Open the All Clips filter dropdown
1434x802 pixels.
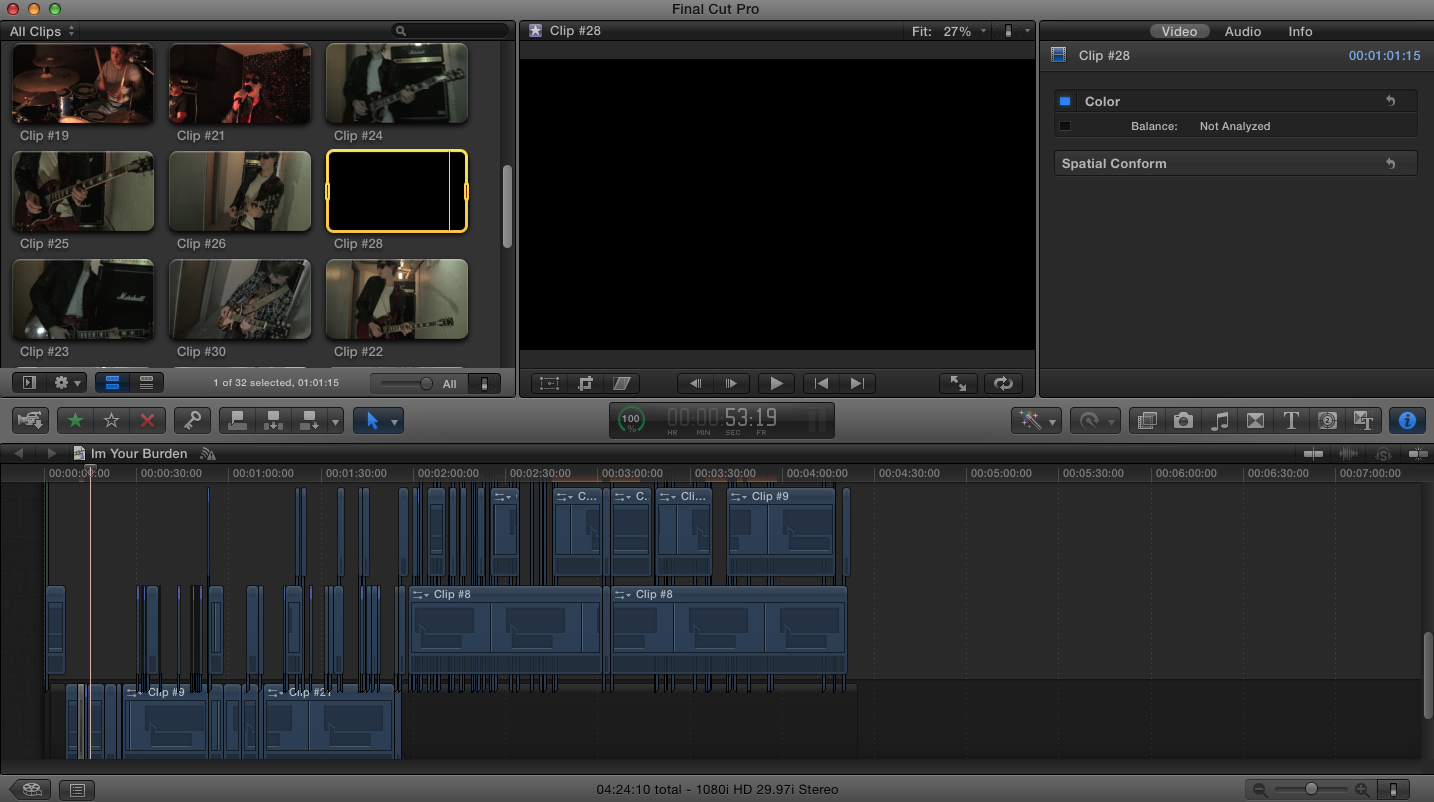point(42,31)
